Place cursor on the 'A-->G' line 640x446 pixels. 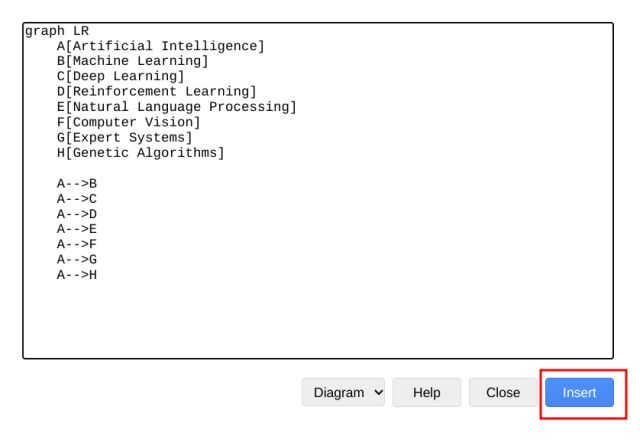point(77,259)
